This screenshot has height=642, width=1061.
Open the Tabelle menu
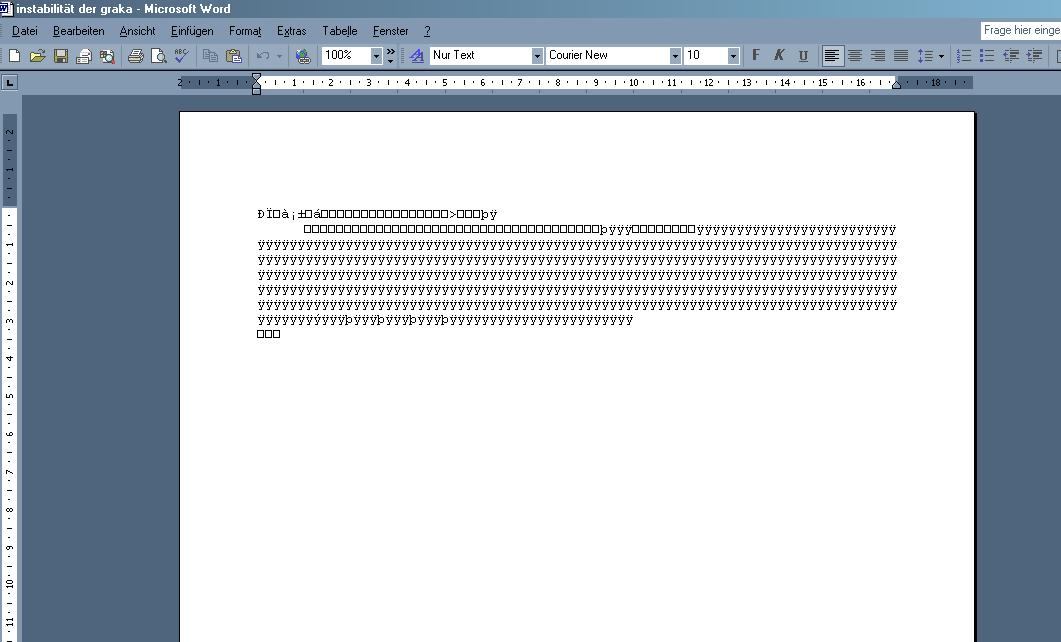(x=340, y=31)
